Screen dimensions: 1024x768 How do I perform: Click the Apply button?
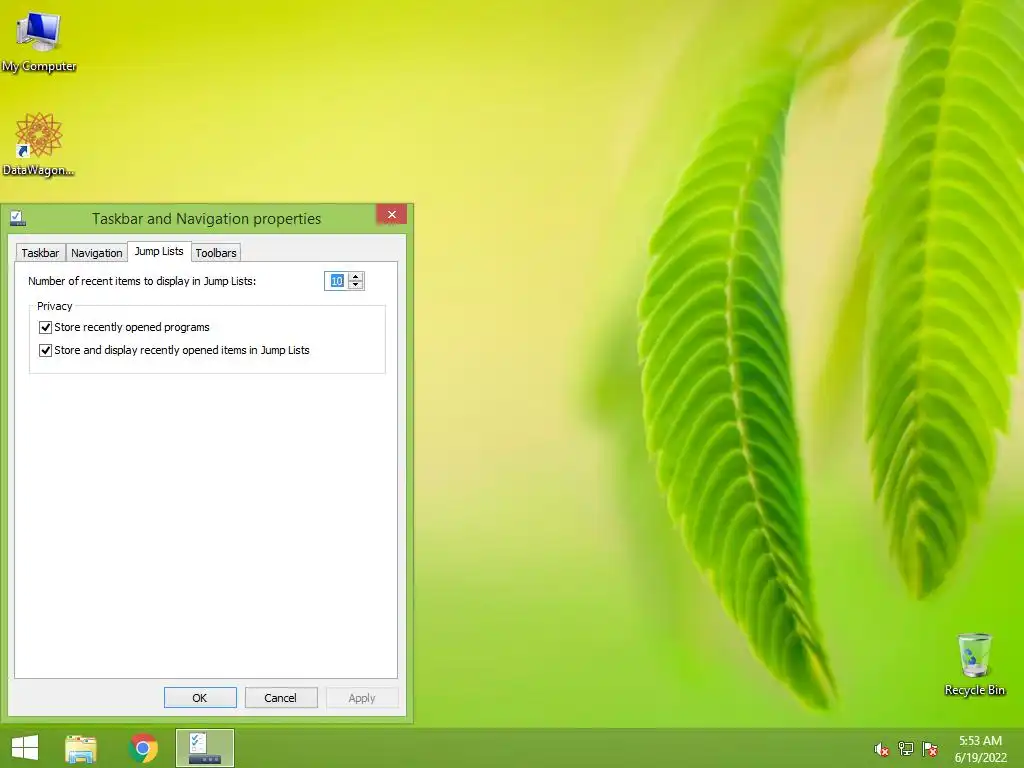pos(362,697)
